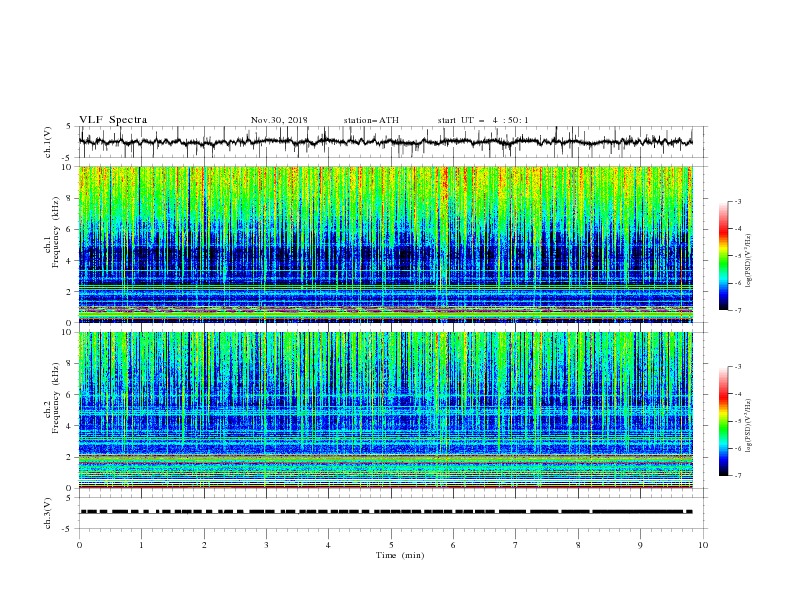The image size is (792, 612).
Task: Click the "6" kHz tick of ch.2 spectrogram
Action: coord(70,395)
